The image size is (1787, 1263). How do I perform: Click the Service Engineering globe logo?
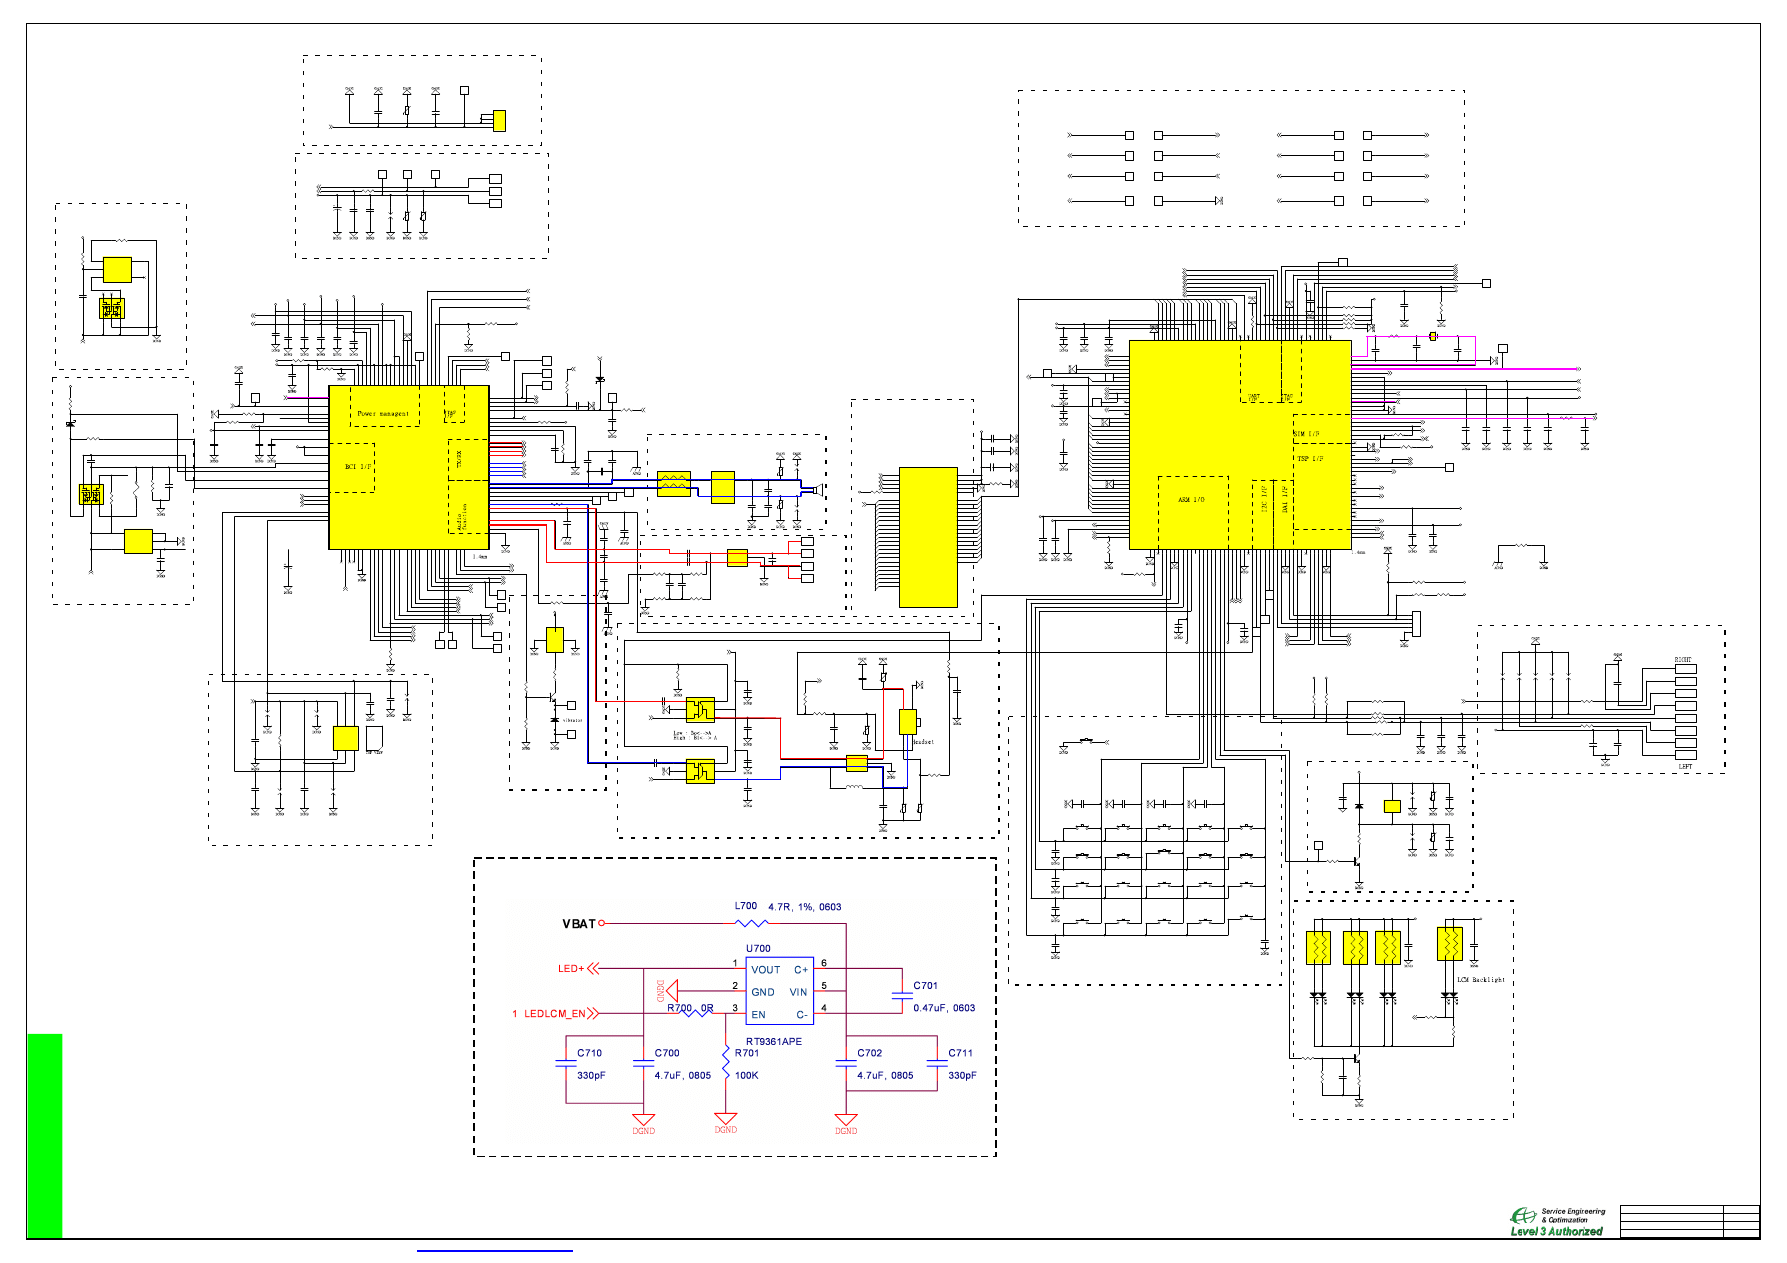click(x=1523, y=1215)
